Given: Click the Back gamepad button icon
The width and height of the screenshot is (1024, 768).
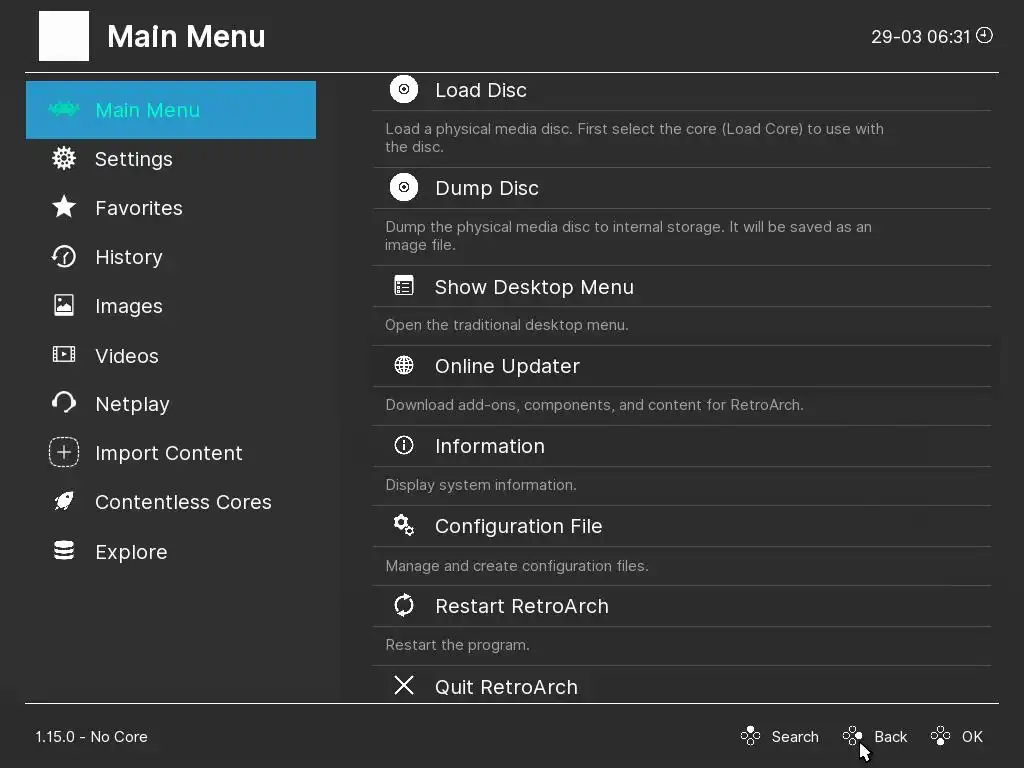Looking at the screenshot, I should (853, 736).
